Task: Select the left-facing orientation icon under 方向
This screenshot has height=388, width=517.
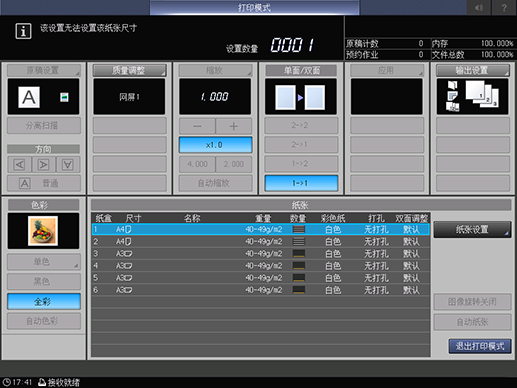Action: (20, 164)
